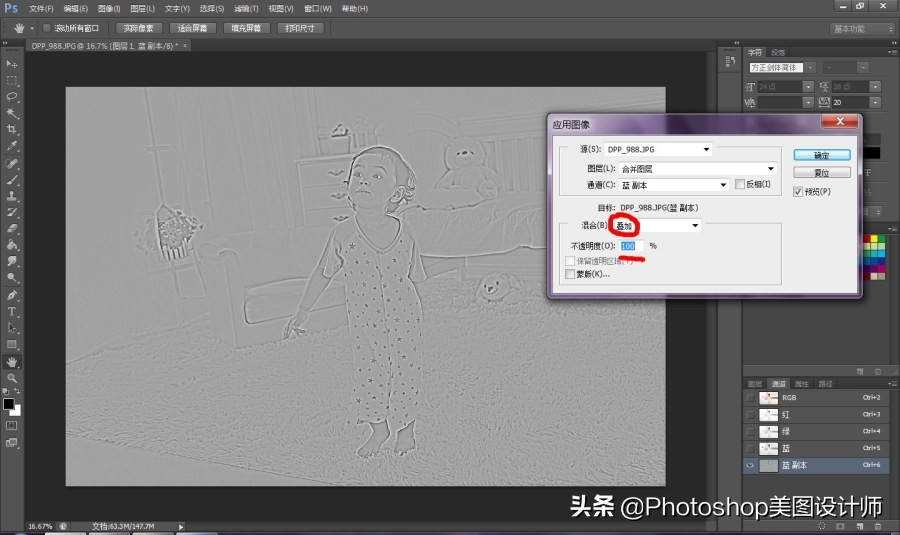The width and height of the screenshot is (900, 535).
Task: Select the Magic Wand tool
Action: tap(12, 113)
